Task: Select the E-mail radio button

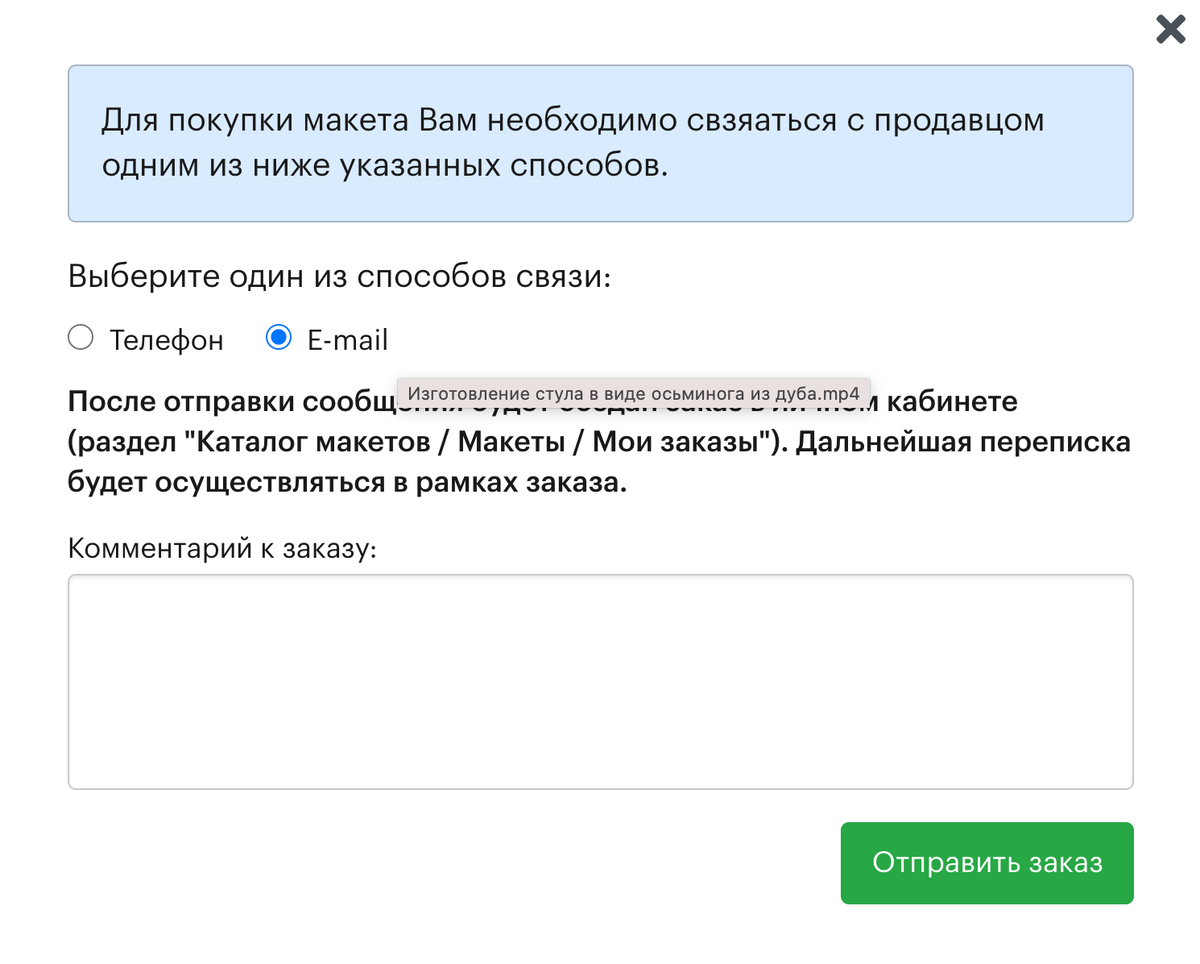Action: click(278, 338)
